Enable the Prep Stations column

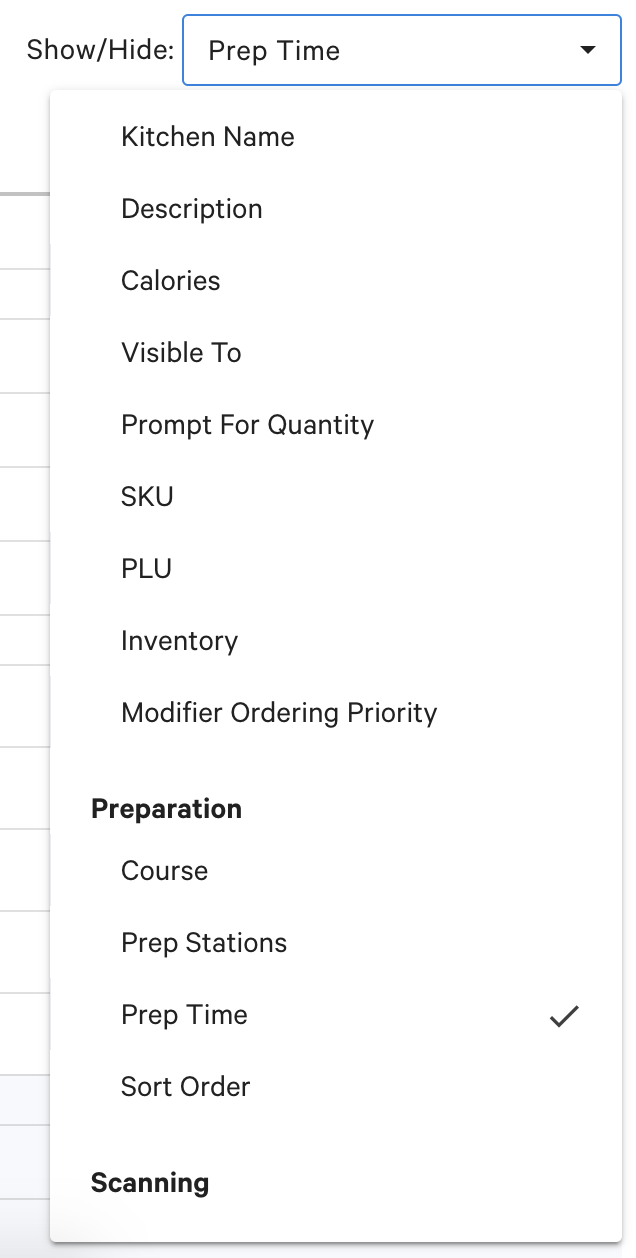coord(203,943)
